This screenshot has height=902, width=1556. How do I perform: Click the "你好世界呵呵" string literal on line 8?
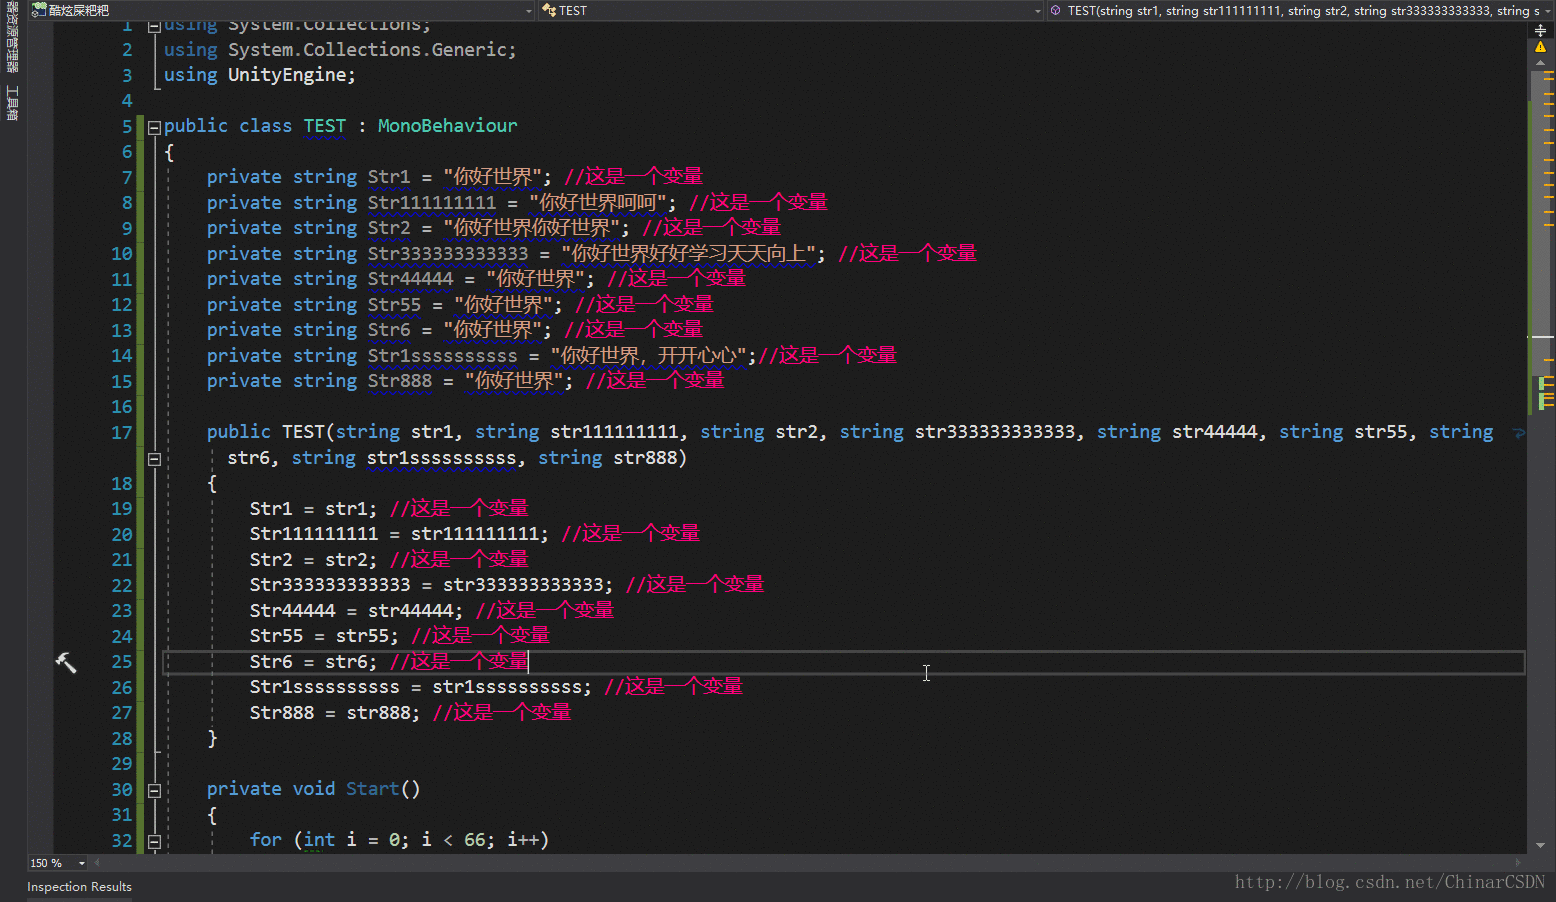597,203
